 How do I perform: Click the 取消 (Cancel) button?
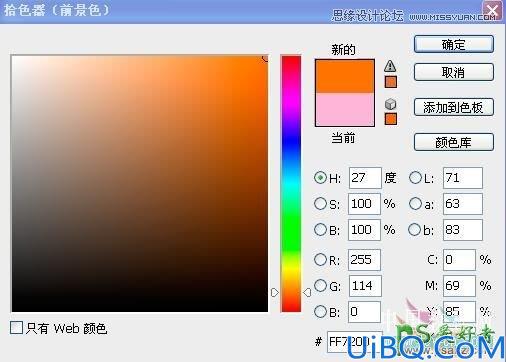(454, 72)
